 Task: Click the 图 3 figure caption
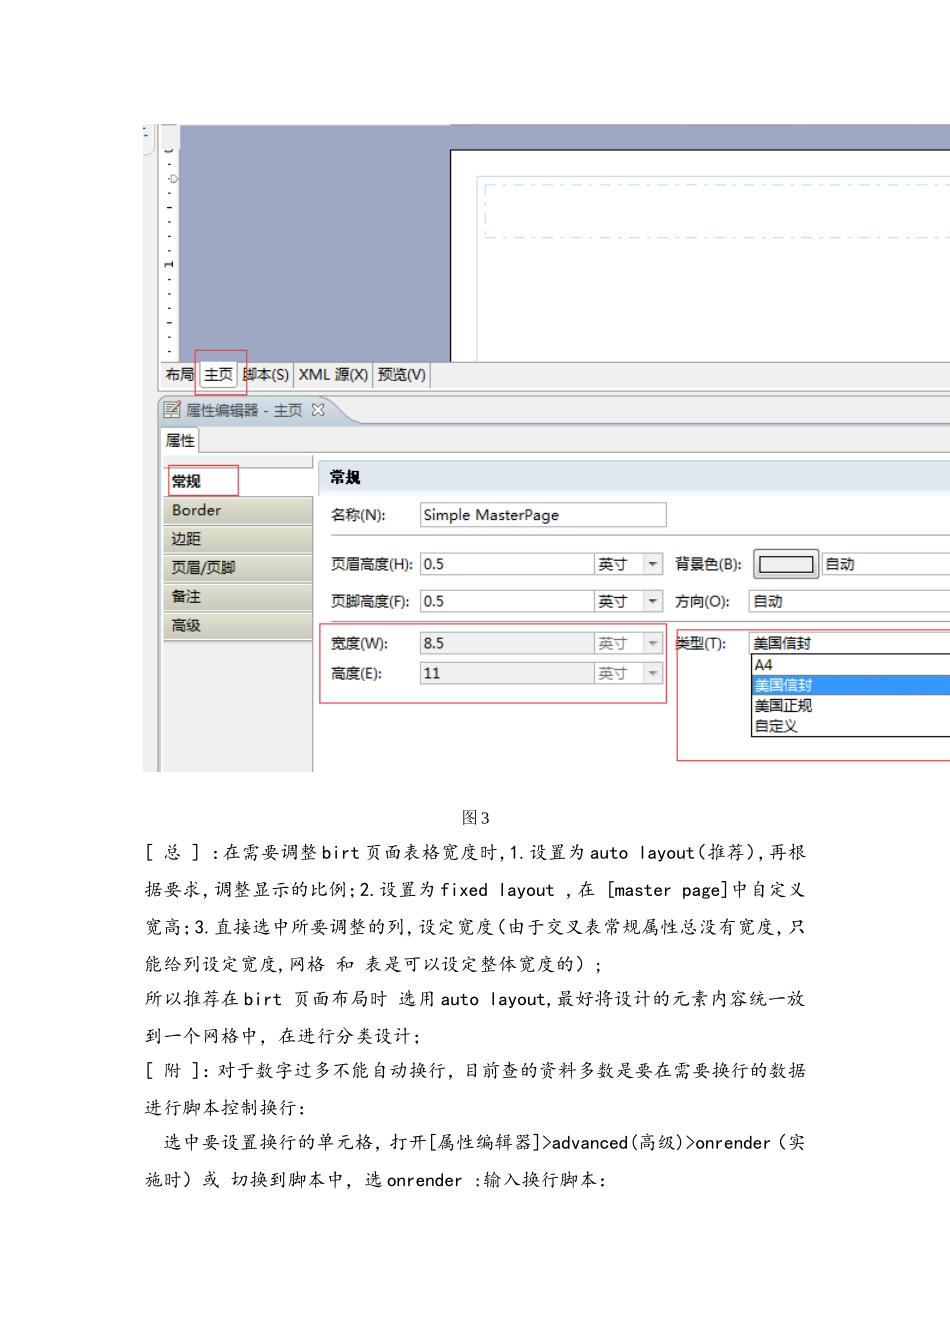[476, 818]
